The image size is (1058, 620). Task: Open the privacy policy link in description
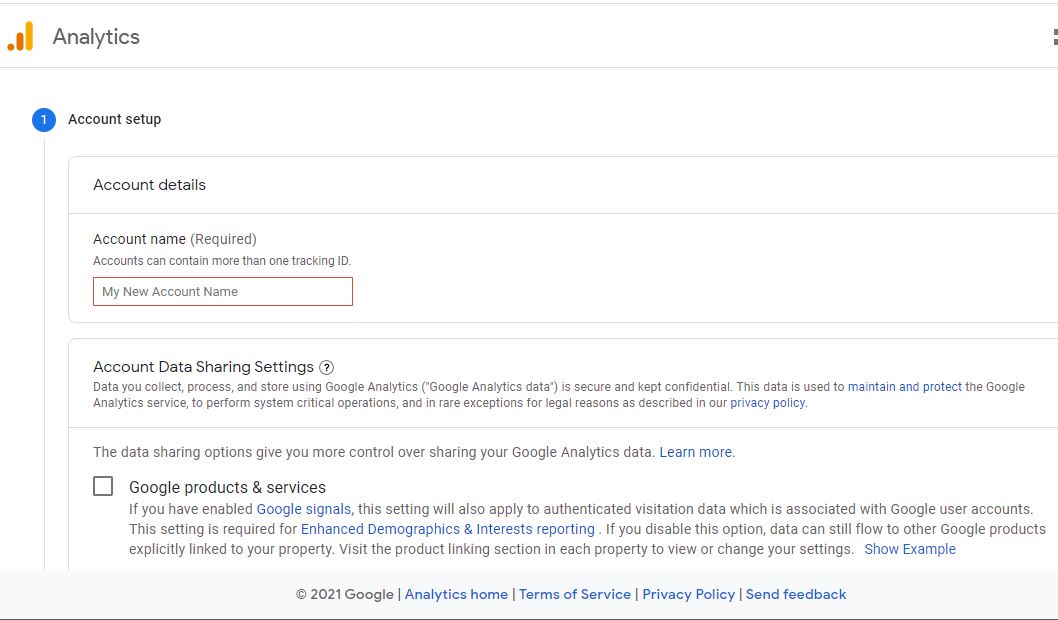[x=767, y=403]
